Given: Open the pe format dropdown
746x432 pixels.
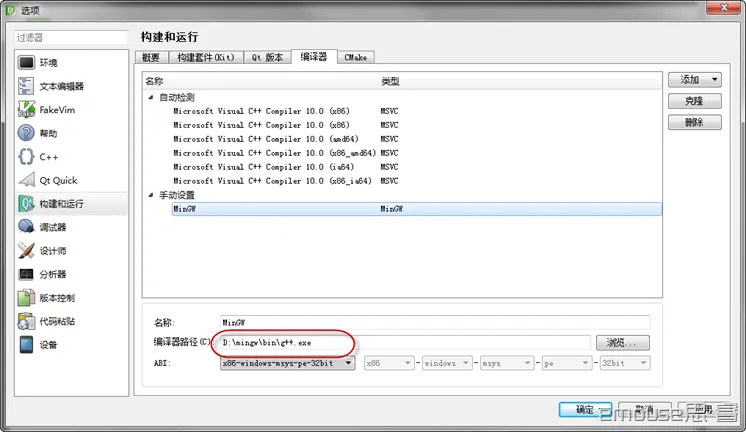Looking at the screenshot, I should click(566, 363).
